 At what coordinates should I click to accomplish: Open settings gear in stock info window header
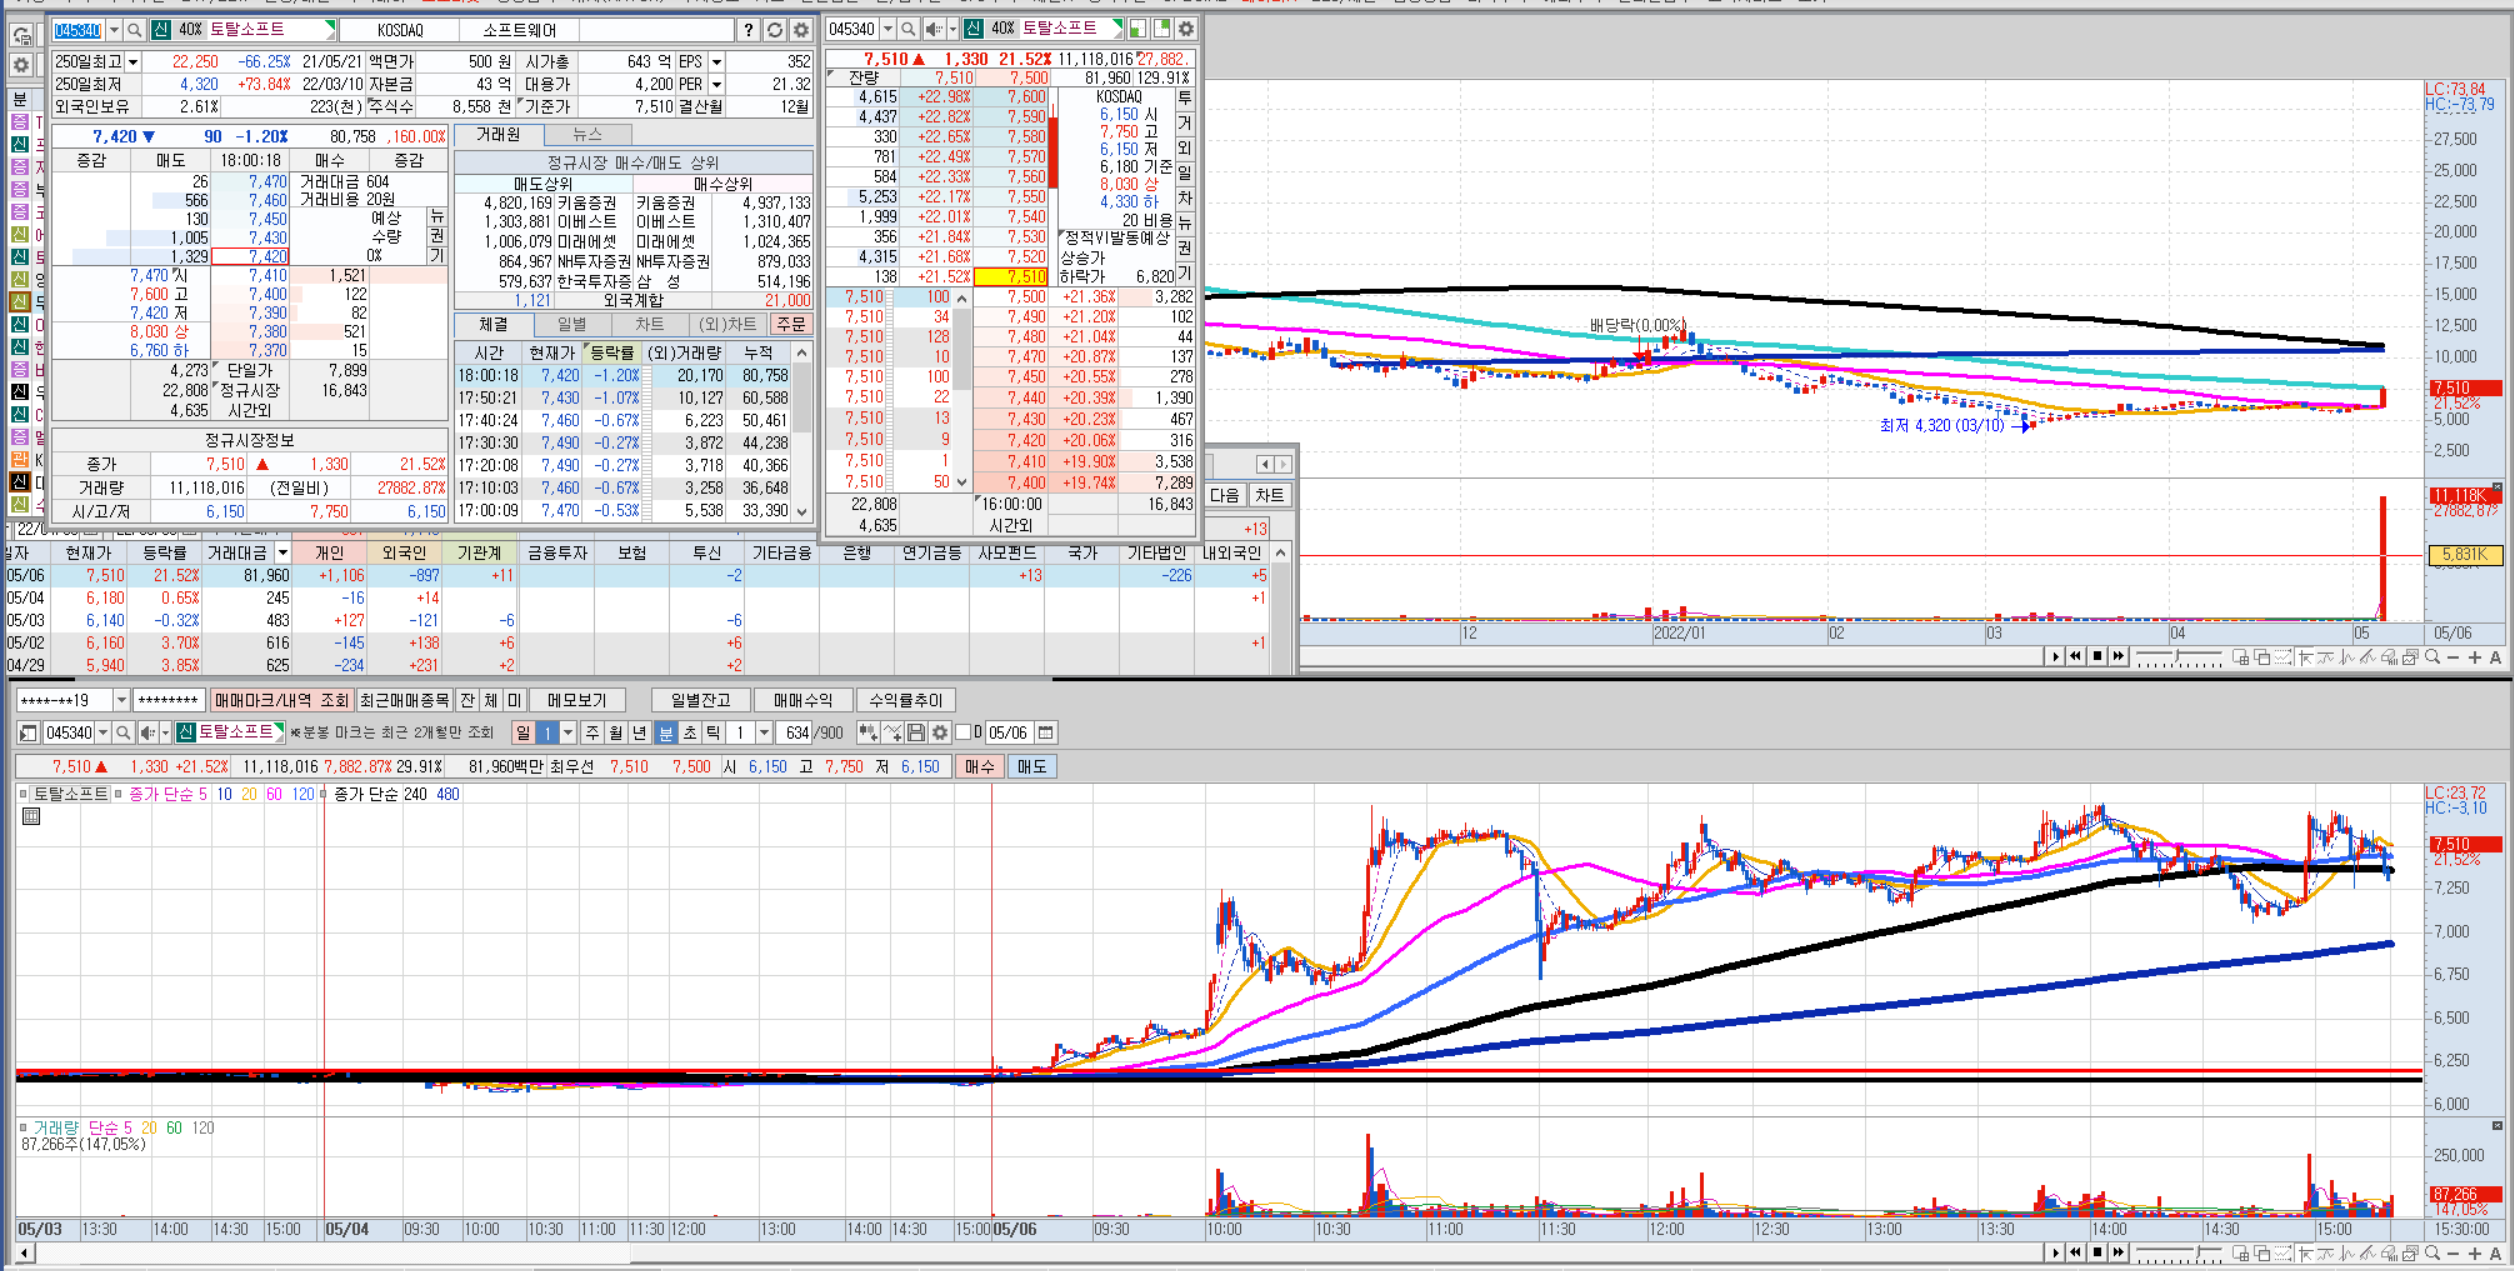click(x=800, y=30)
